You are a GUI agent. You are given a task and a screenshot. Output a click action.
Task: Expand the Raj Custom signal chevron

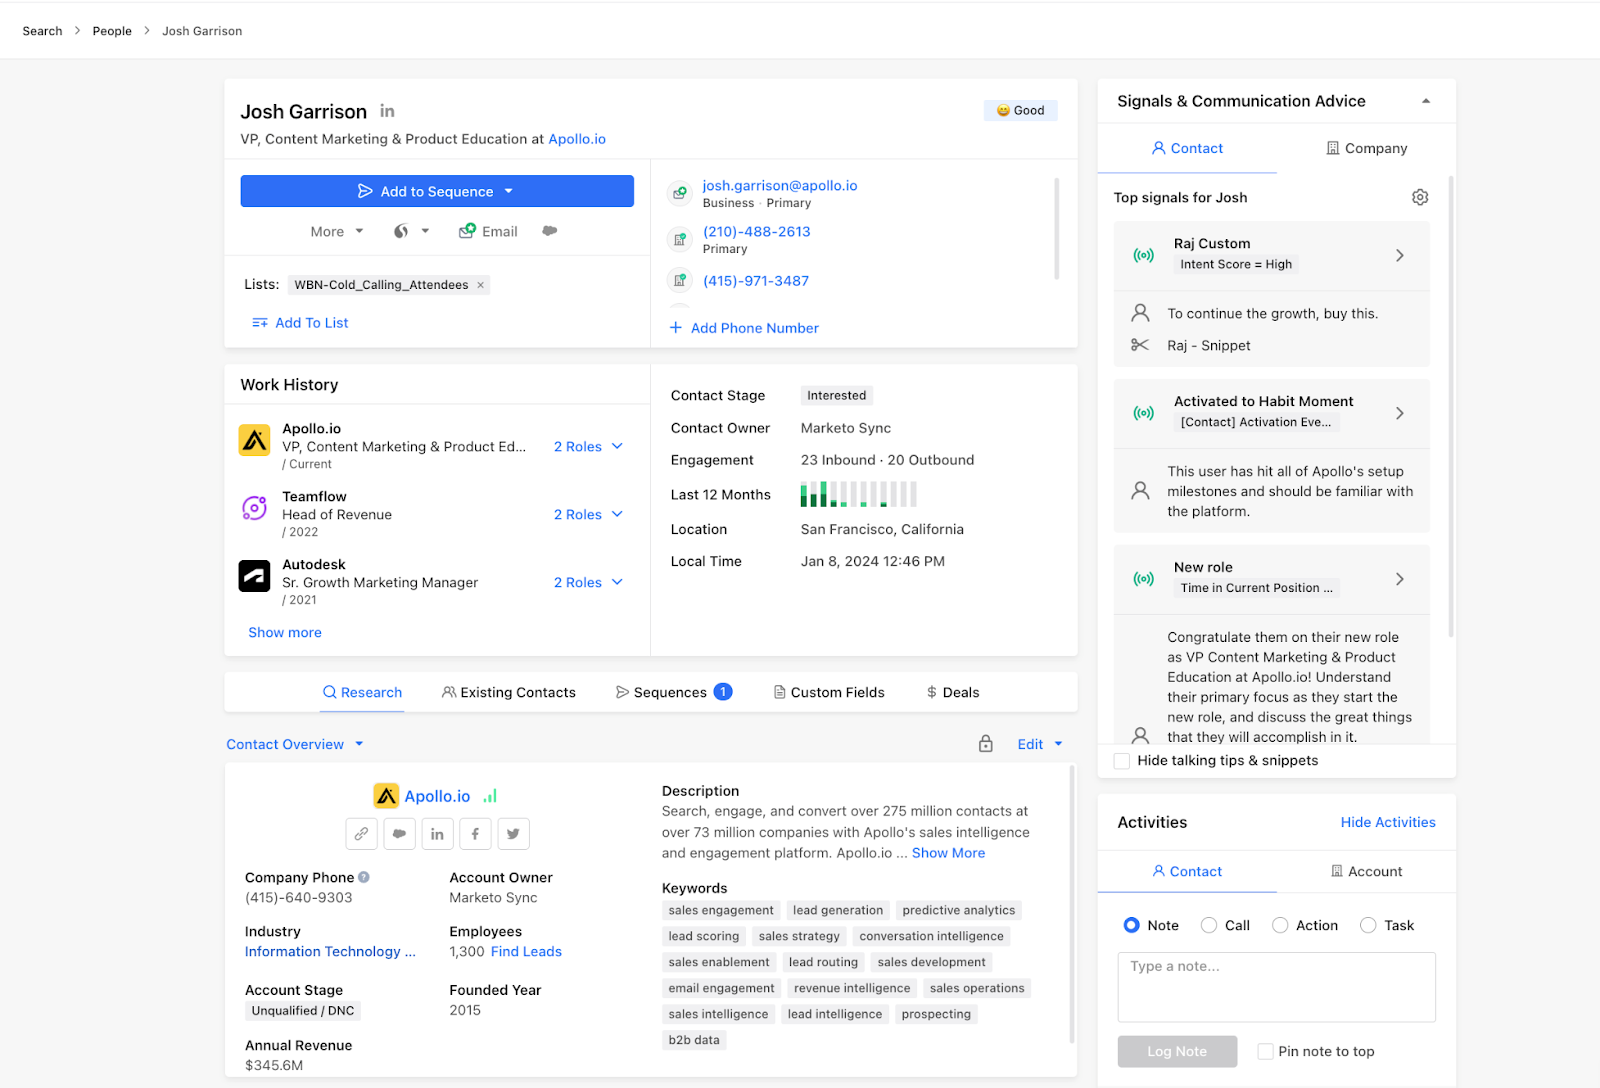coord(1400,255)
